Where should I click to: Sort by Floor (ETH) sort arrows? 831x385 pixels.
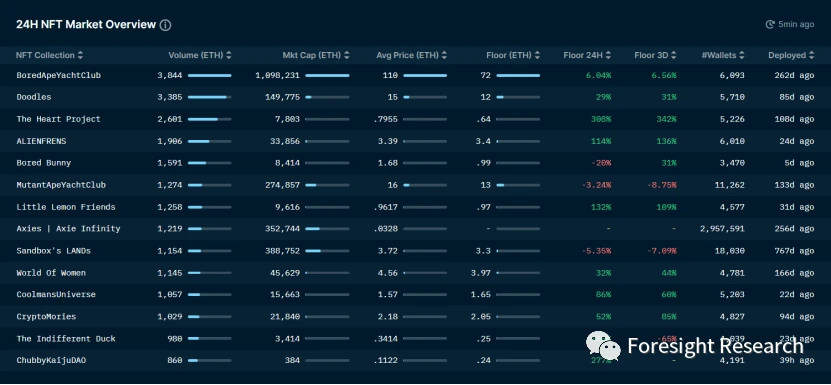click(537, 55)
